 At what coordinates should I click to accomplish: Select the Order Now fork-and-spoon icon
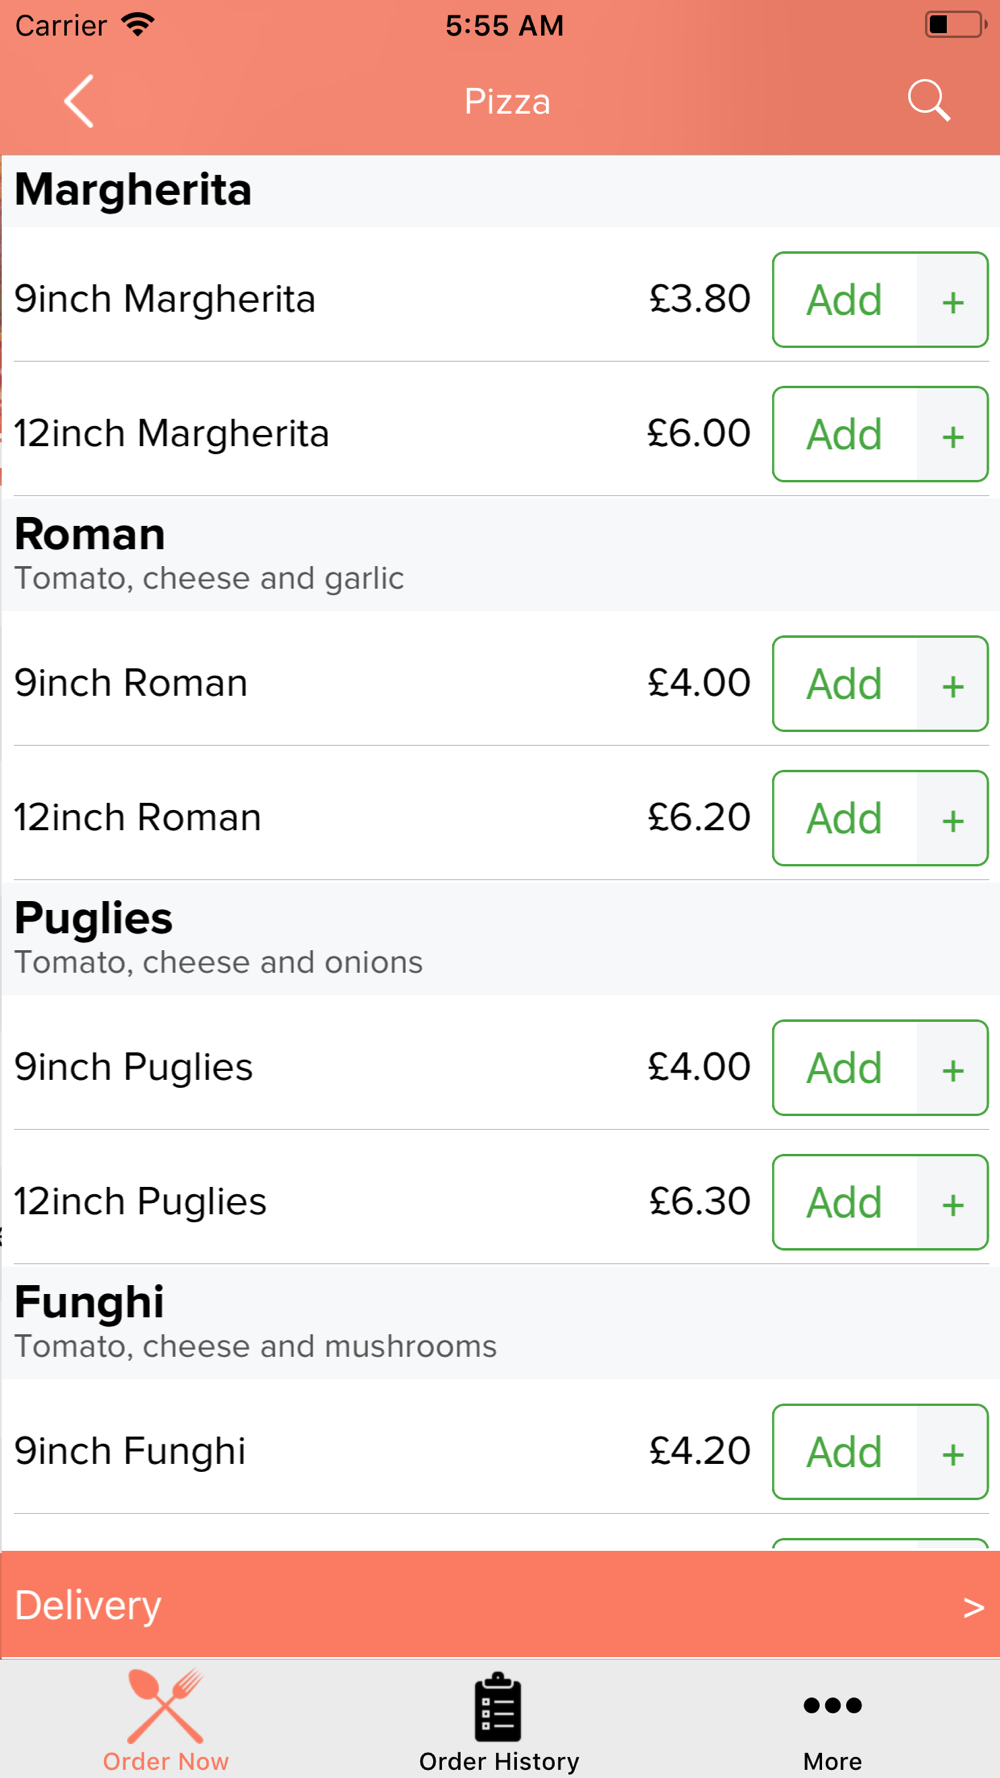pos(166,1706)
